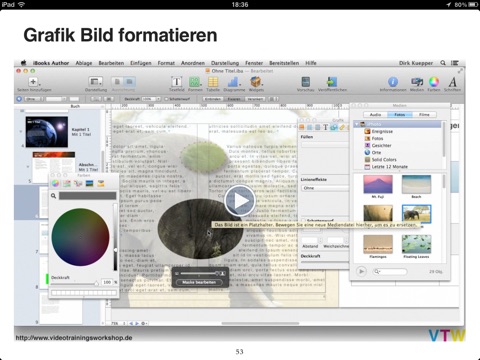This screenshot has width=480, height=360.
Task: Switch to Filme tab in Medien panel
Action: [x=424, y=114]
